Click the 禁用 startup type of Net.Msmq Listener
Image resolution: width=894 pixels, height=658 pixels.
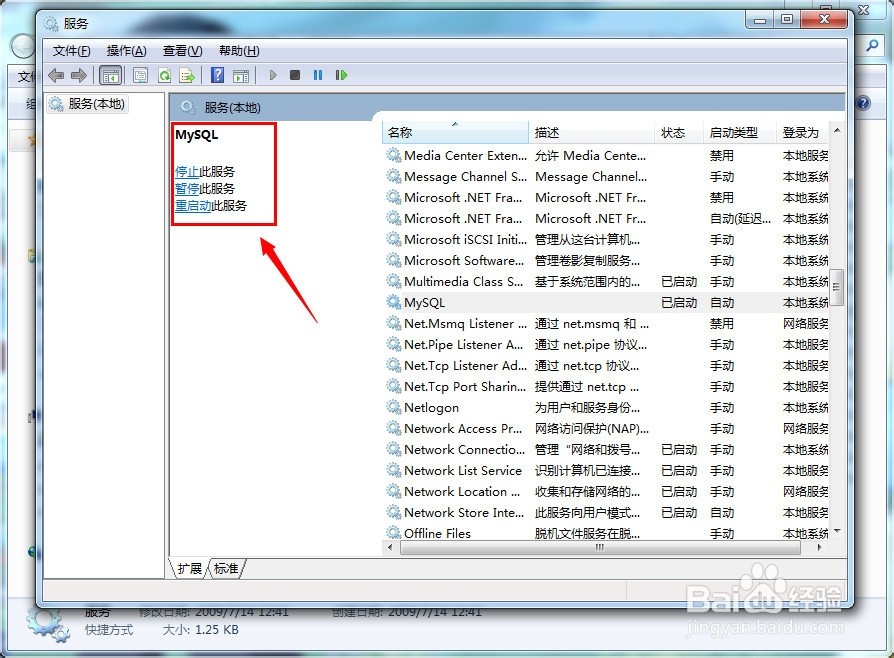point(722,324)
